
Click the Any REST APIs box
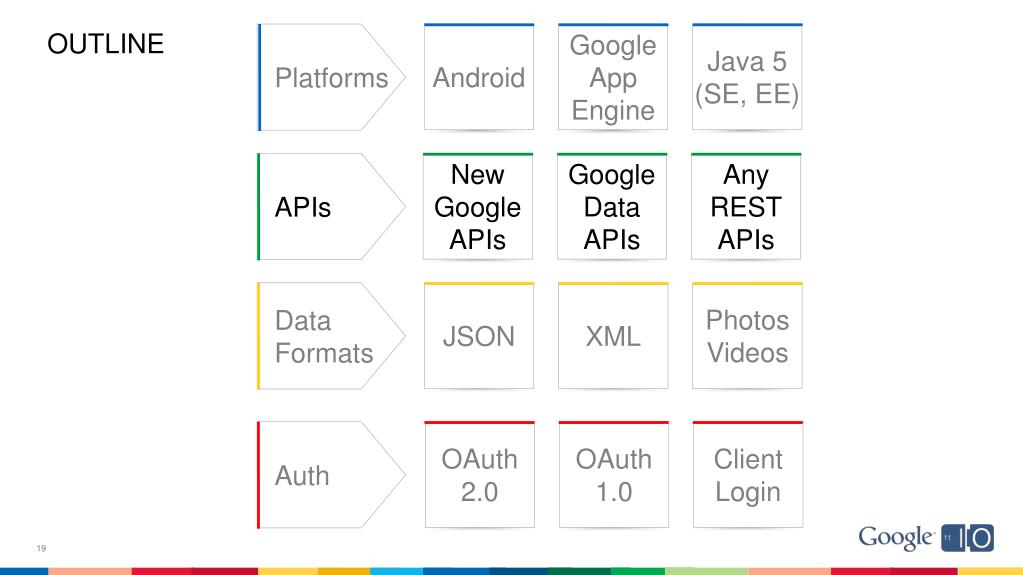tap(746, 206)
